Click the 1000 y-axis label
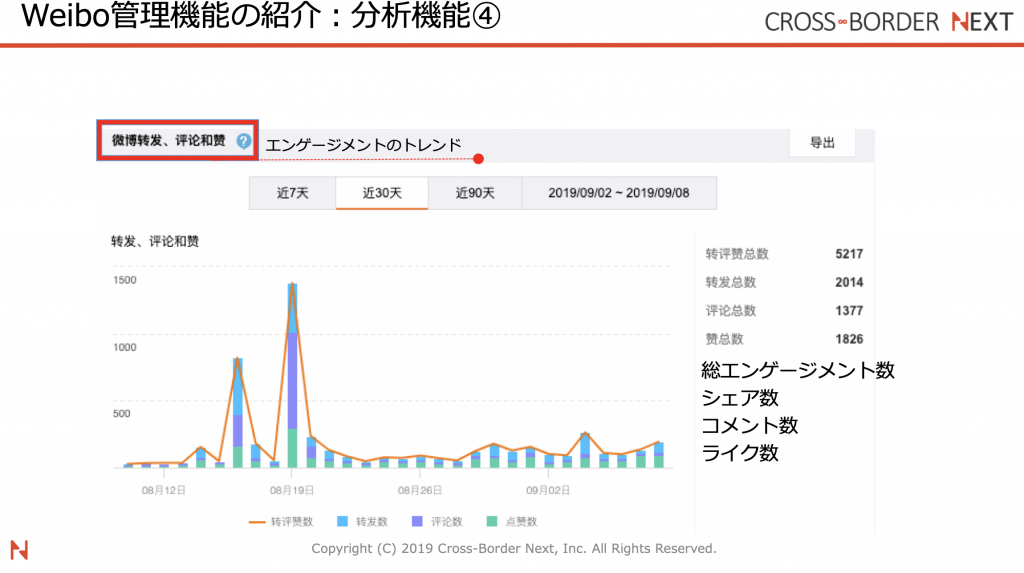Viewport: 1024px width, 573px height. coord(125,347)
